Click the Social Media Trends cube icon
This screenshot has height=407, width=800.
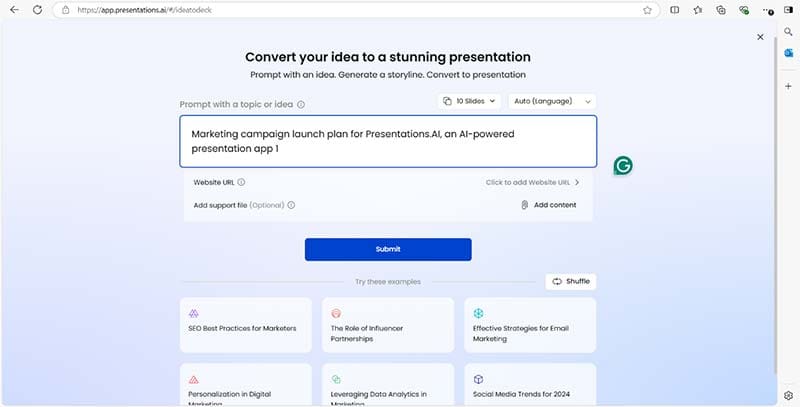pyautogui.click(x=478, y=379)
